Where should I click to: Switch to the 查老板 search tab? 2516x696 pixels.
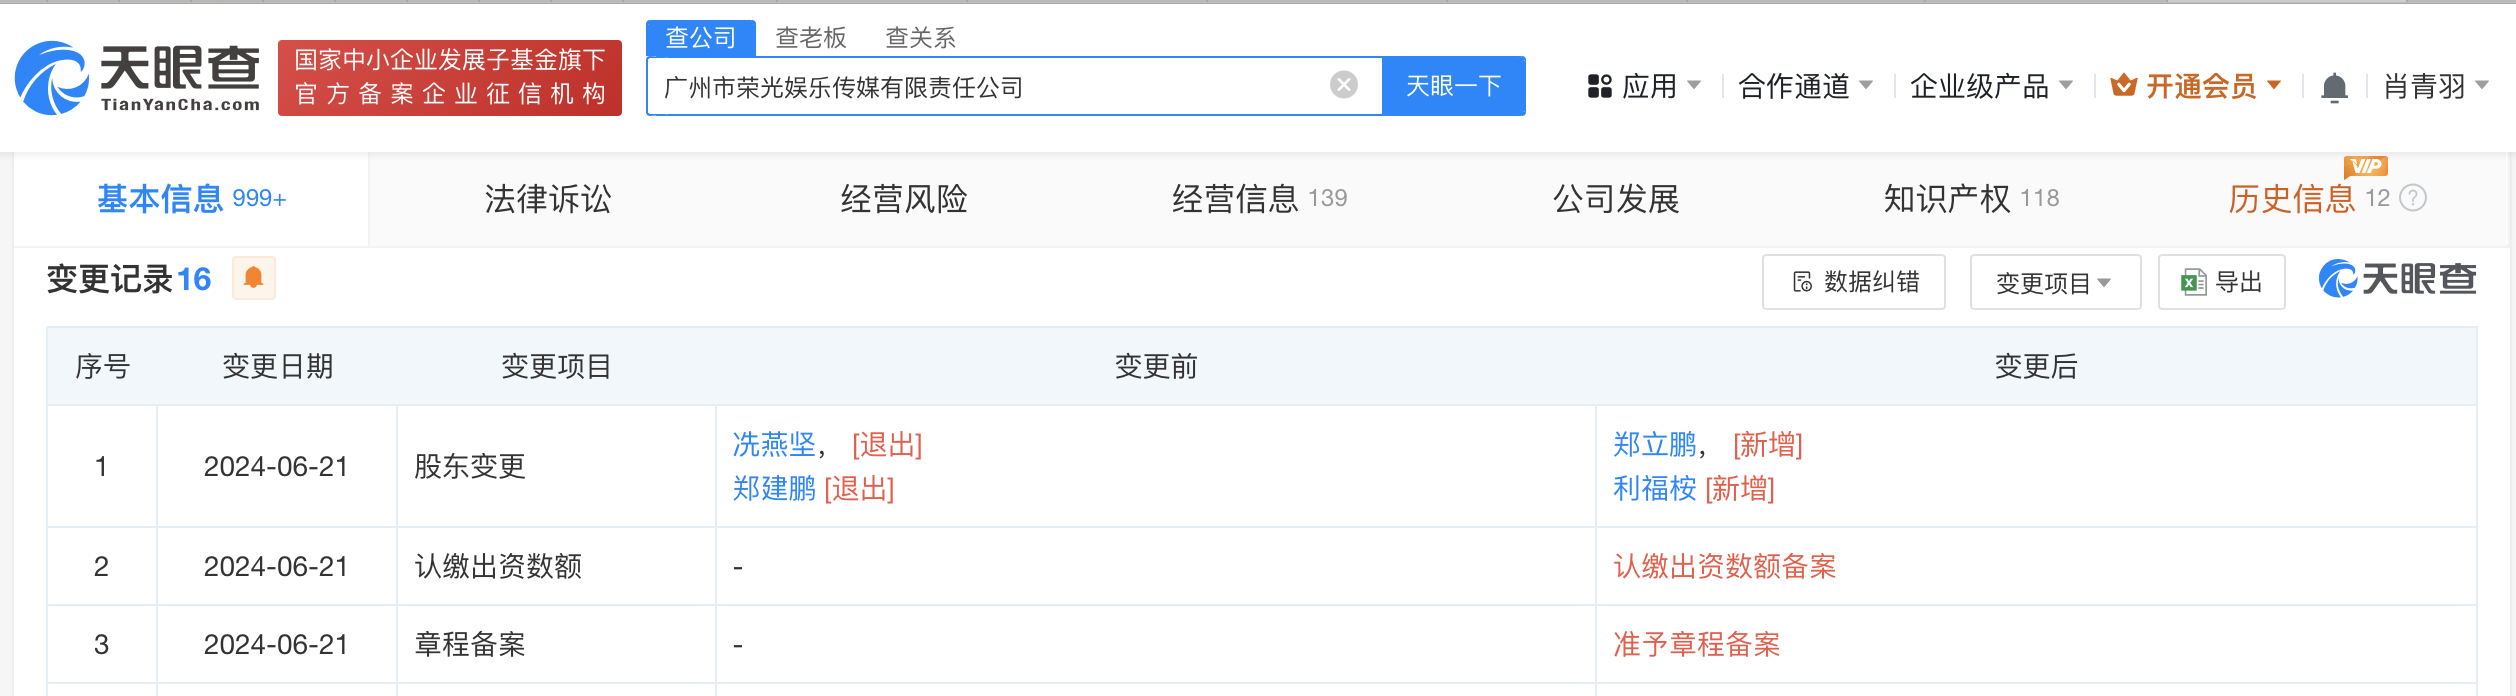point(811,38)
